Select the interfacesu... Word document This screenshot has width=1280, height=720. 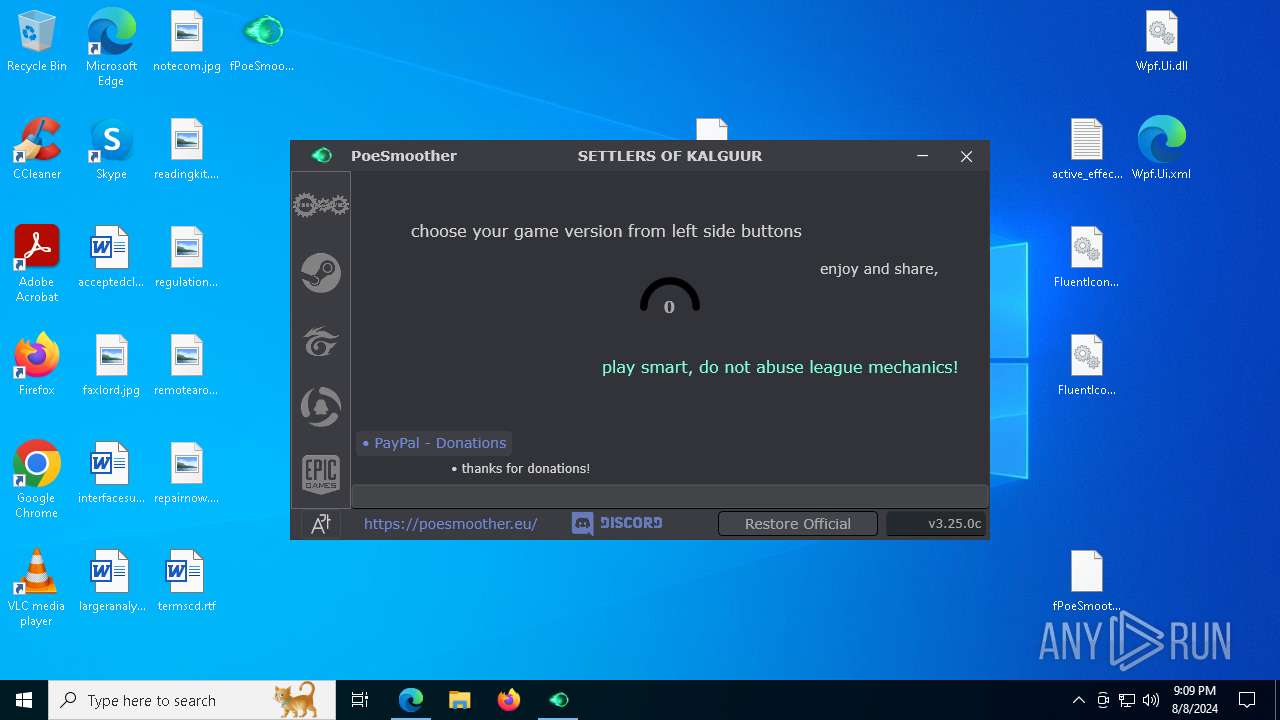pyautogui.click(x=111, y=473)
